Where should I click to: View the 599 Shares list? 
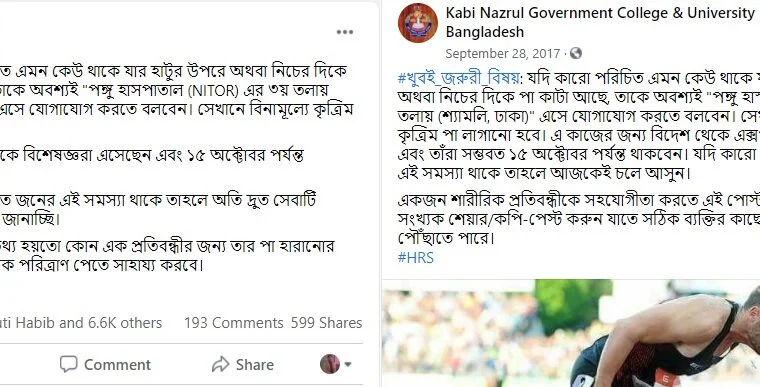pyautogui.click(x=326, y=323)
